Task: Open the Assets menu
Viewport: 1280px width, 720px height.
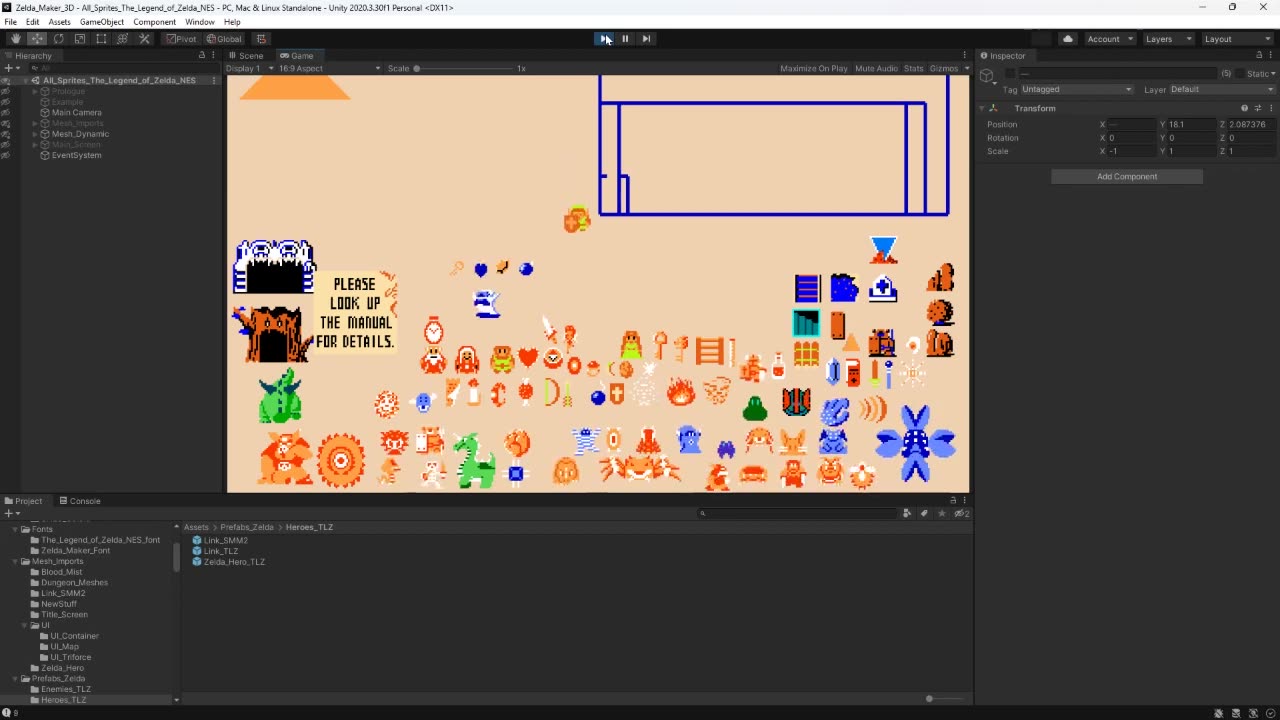Action: click(59, 22)
